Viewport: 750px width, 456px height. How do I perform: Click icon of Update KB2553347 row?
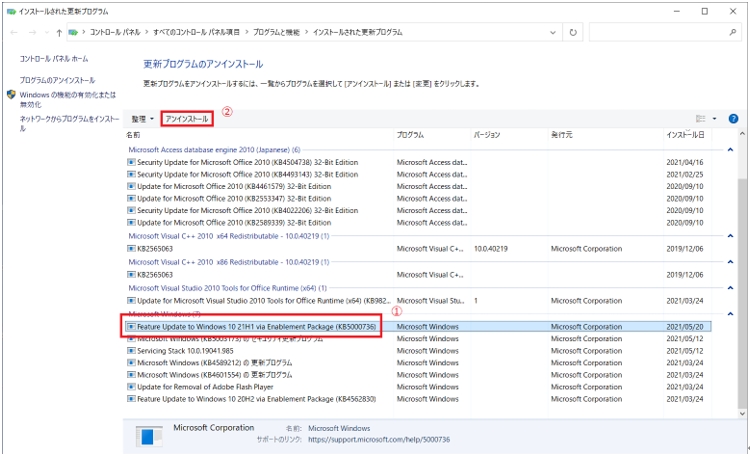(131, 198)
